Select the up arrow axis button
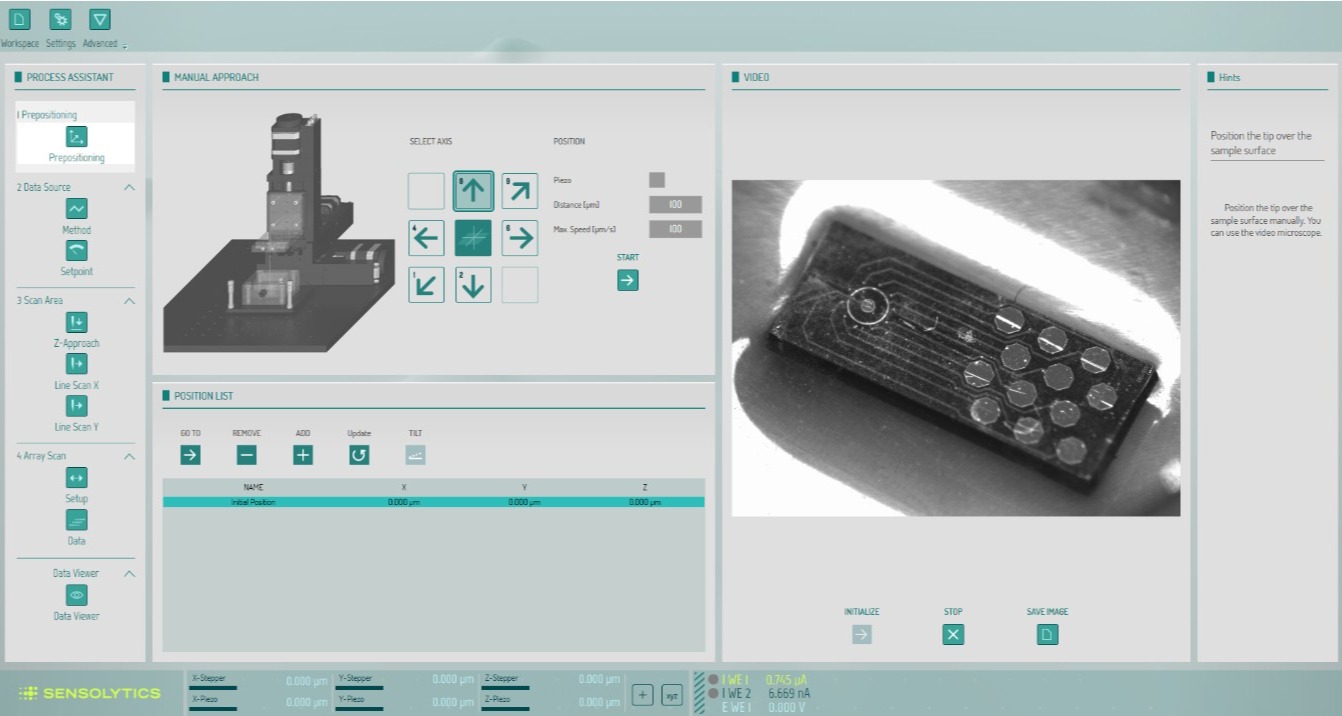Image resolution: width=1342 pixels, height=716 pixels. pyautogui.click(x=474, y=190)
